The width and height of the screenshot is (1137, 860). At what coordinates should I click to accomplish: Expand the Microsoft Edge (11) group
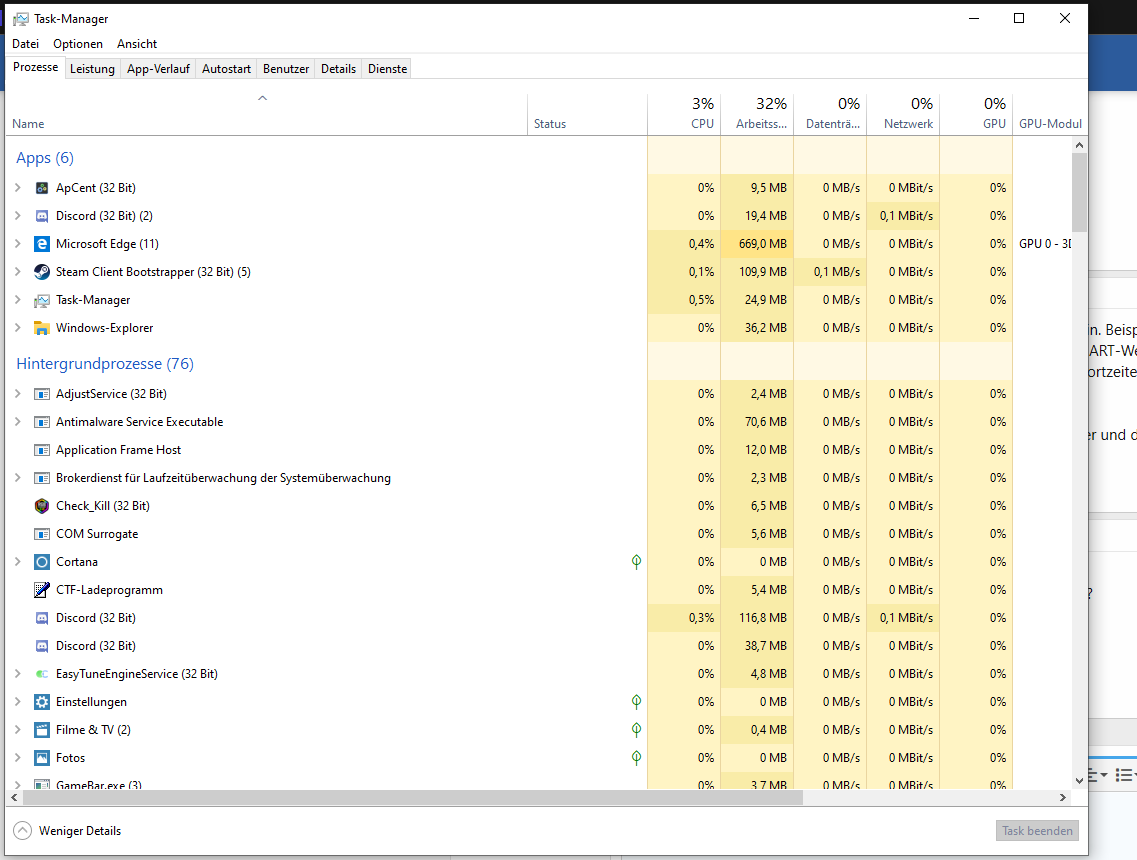click(x=18, y=244)
